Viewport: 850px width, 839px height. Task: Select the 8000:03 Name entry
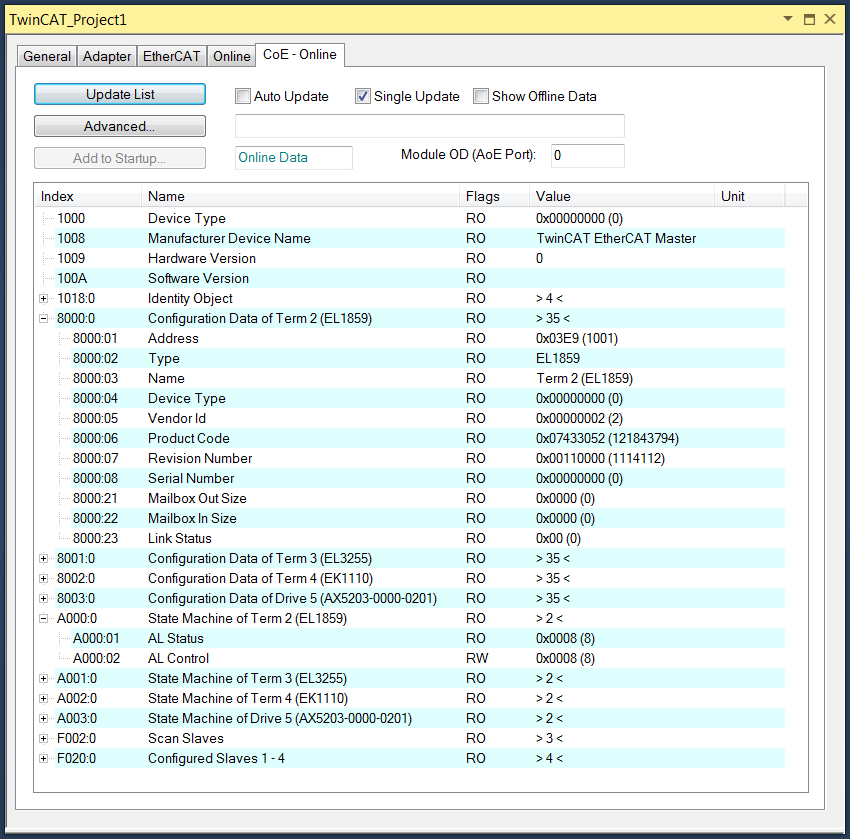click(428, 379)
